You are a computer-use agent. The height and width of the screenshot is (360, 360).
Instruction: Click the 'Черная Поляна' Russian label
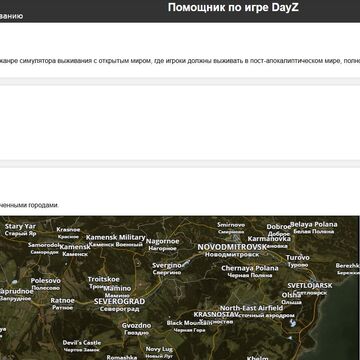point(250,275)
